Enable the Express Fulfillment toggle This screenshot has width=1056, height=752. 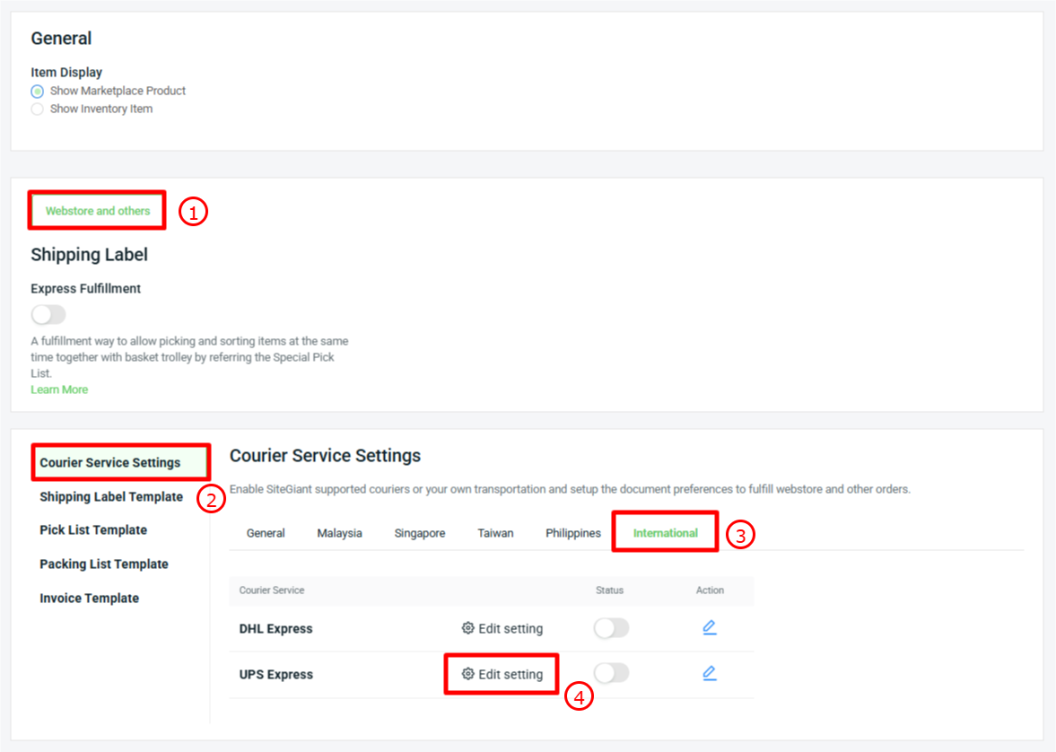coord(48,315)
